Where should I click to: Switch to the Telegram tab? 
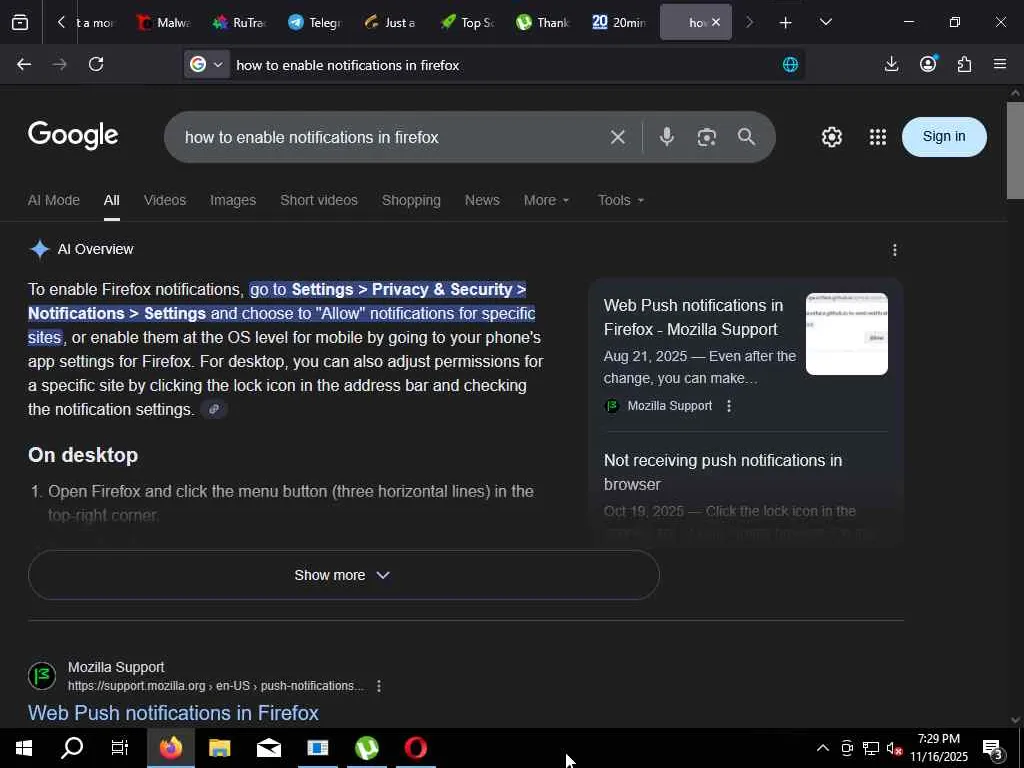click(x=315, y=22)
